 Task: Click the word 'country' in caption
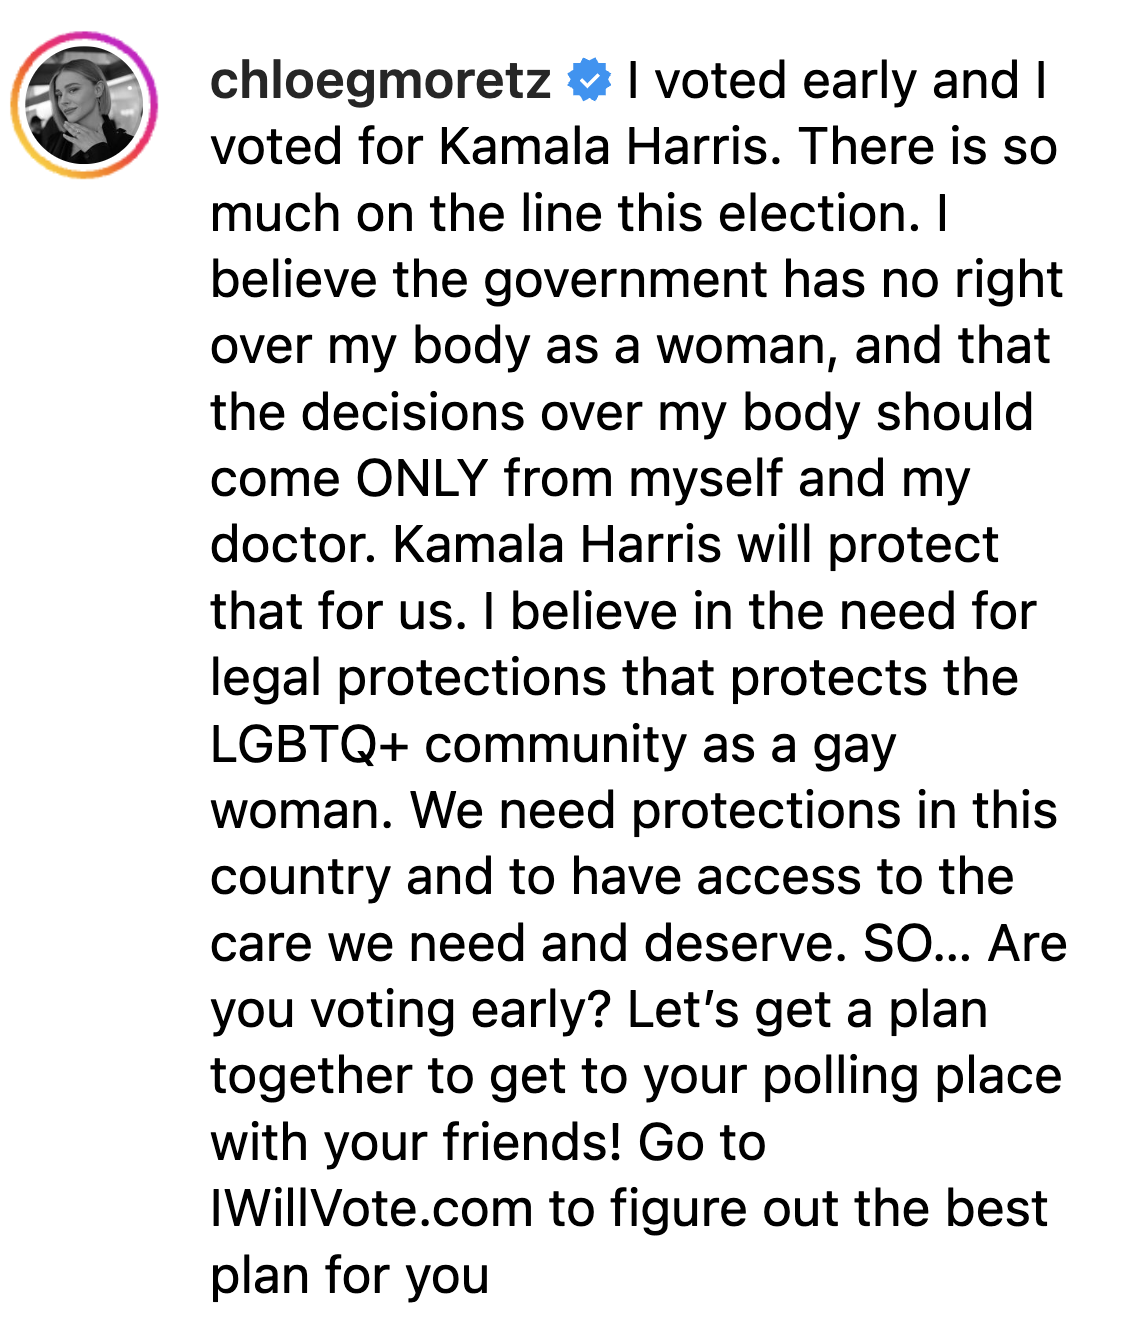[300, 878]
